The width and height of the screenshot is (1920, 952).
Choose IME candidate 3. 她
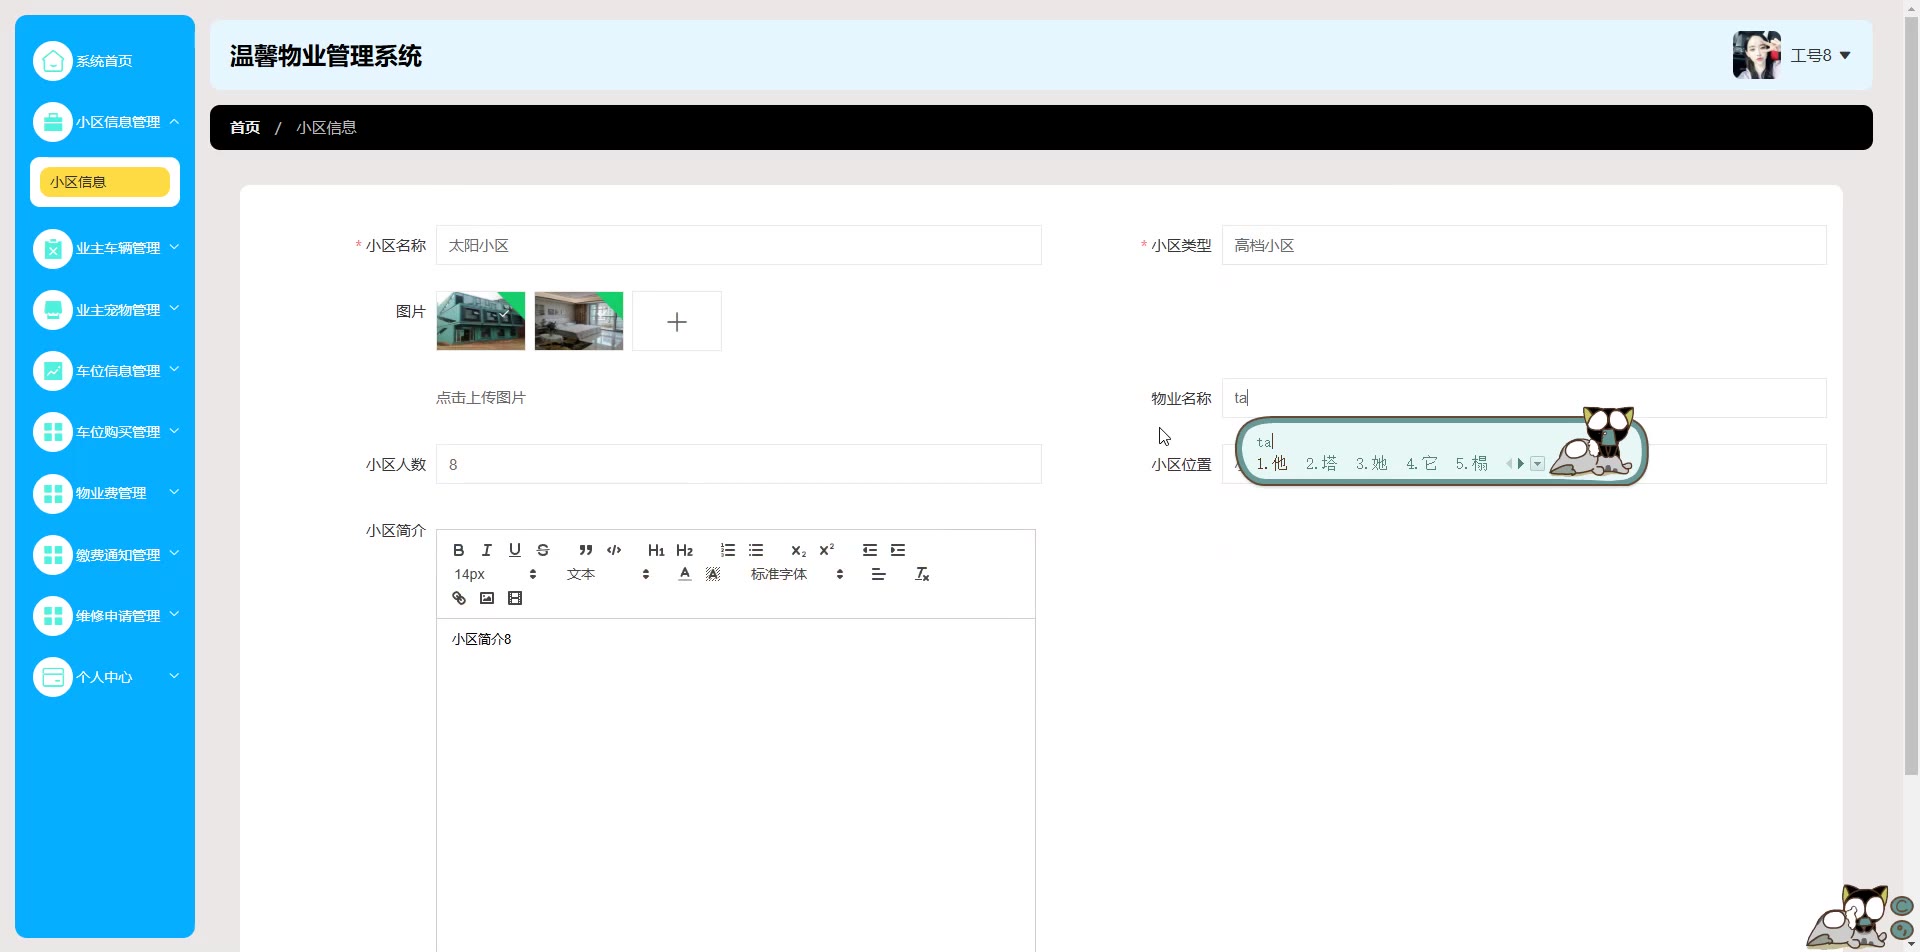coord(1371,463)
